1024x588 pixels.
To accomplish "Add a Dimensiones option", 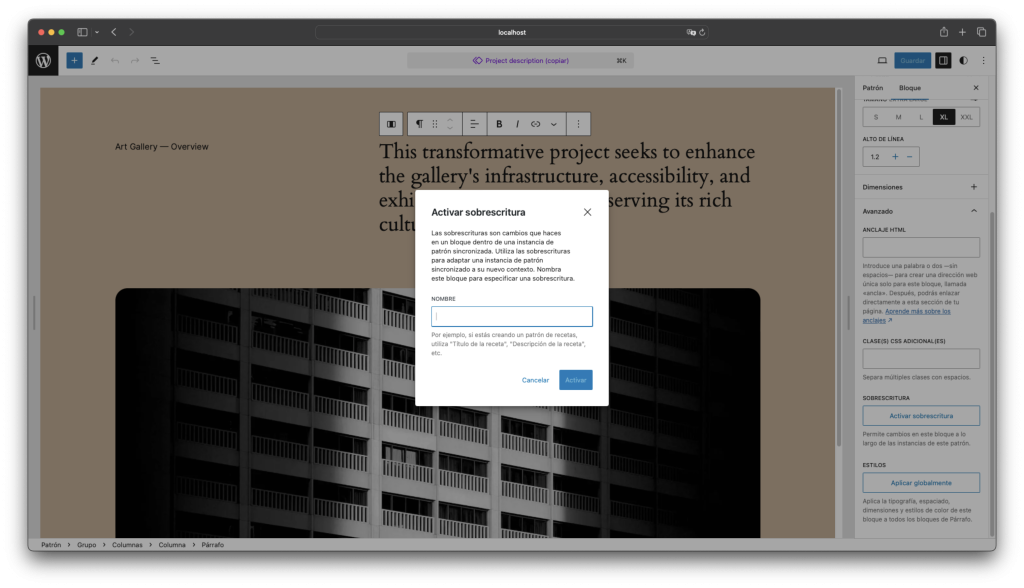I will tap(974, 188).
